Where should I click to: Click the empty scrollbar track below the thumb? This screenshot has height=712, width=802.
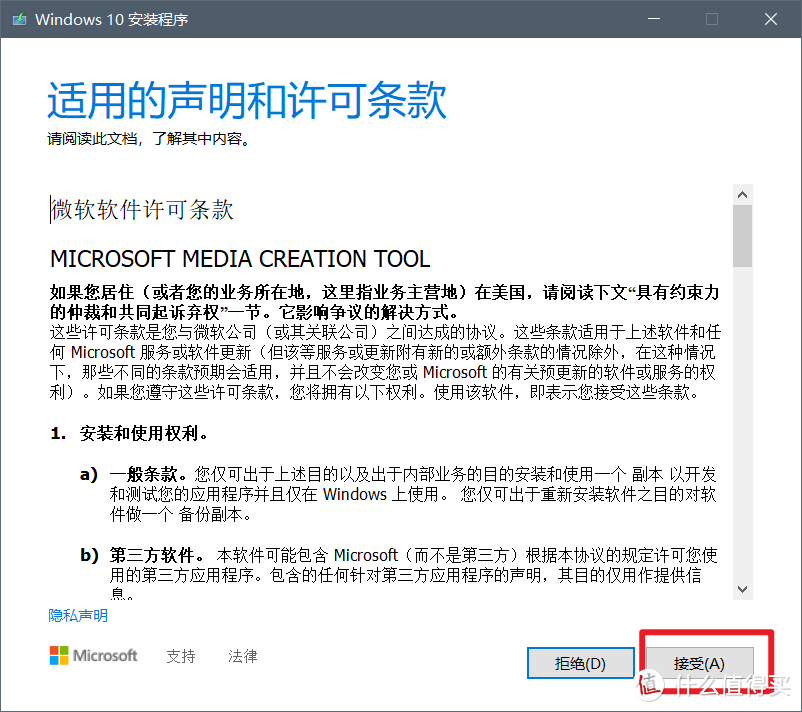pyautogui.click(x=742, y=423)
